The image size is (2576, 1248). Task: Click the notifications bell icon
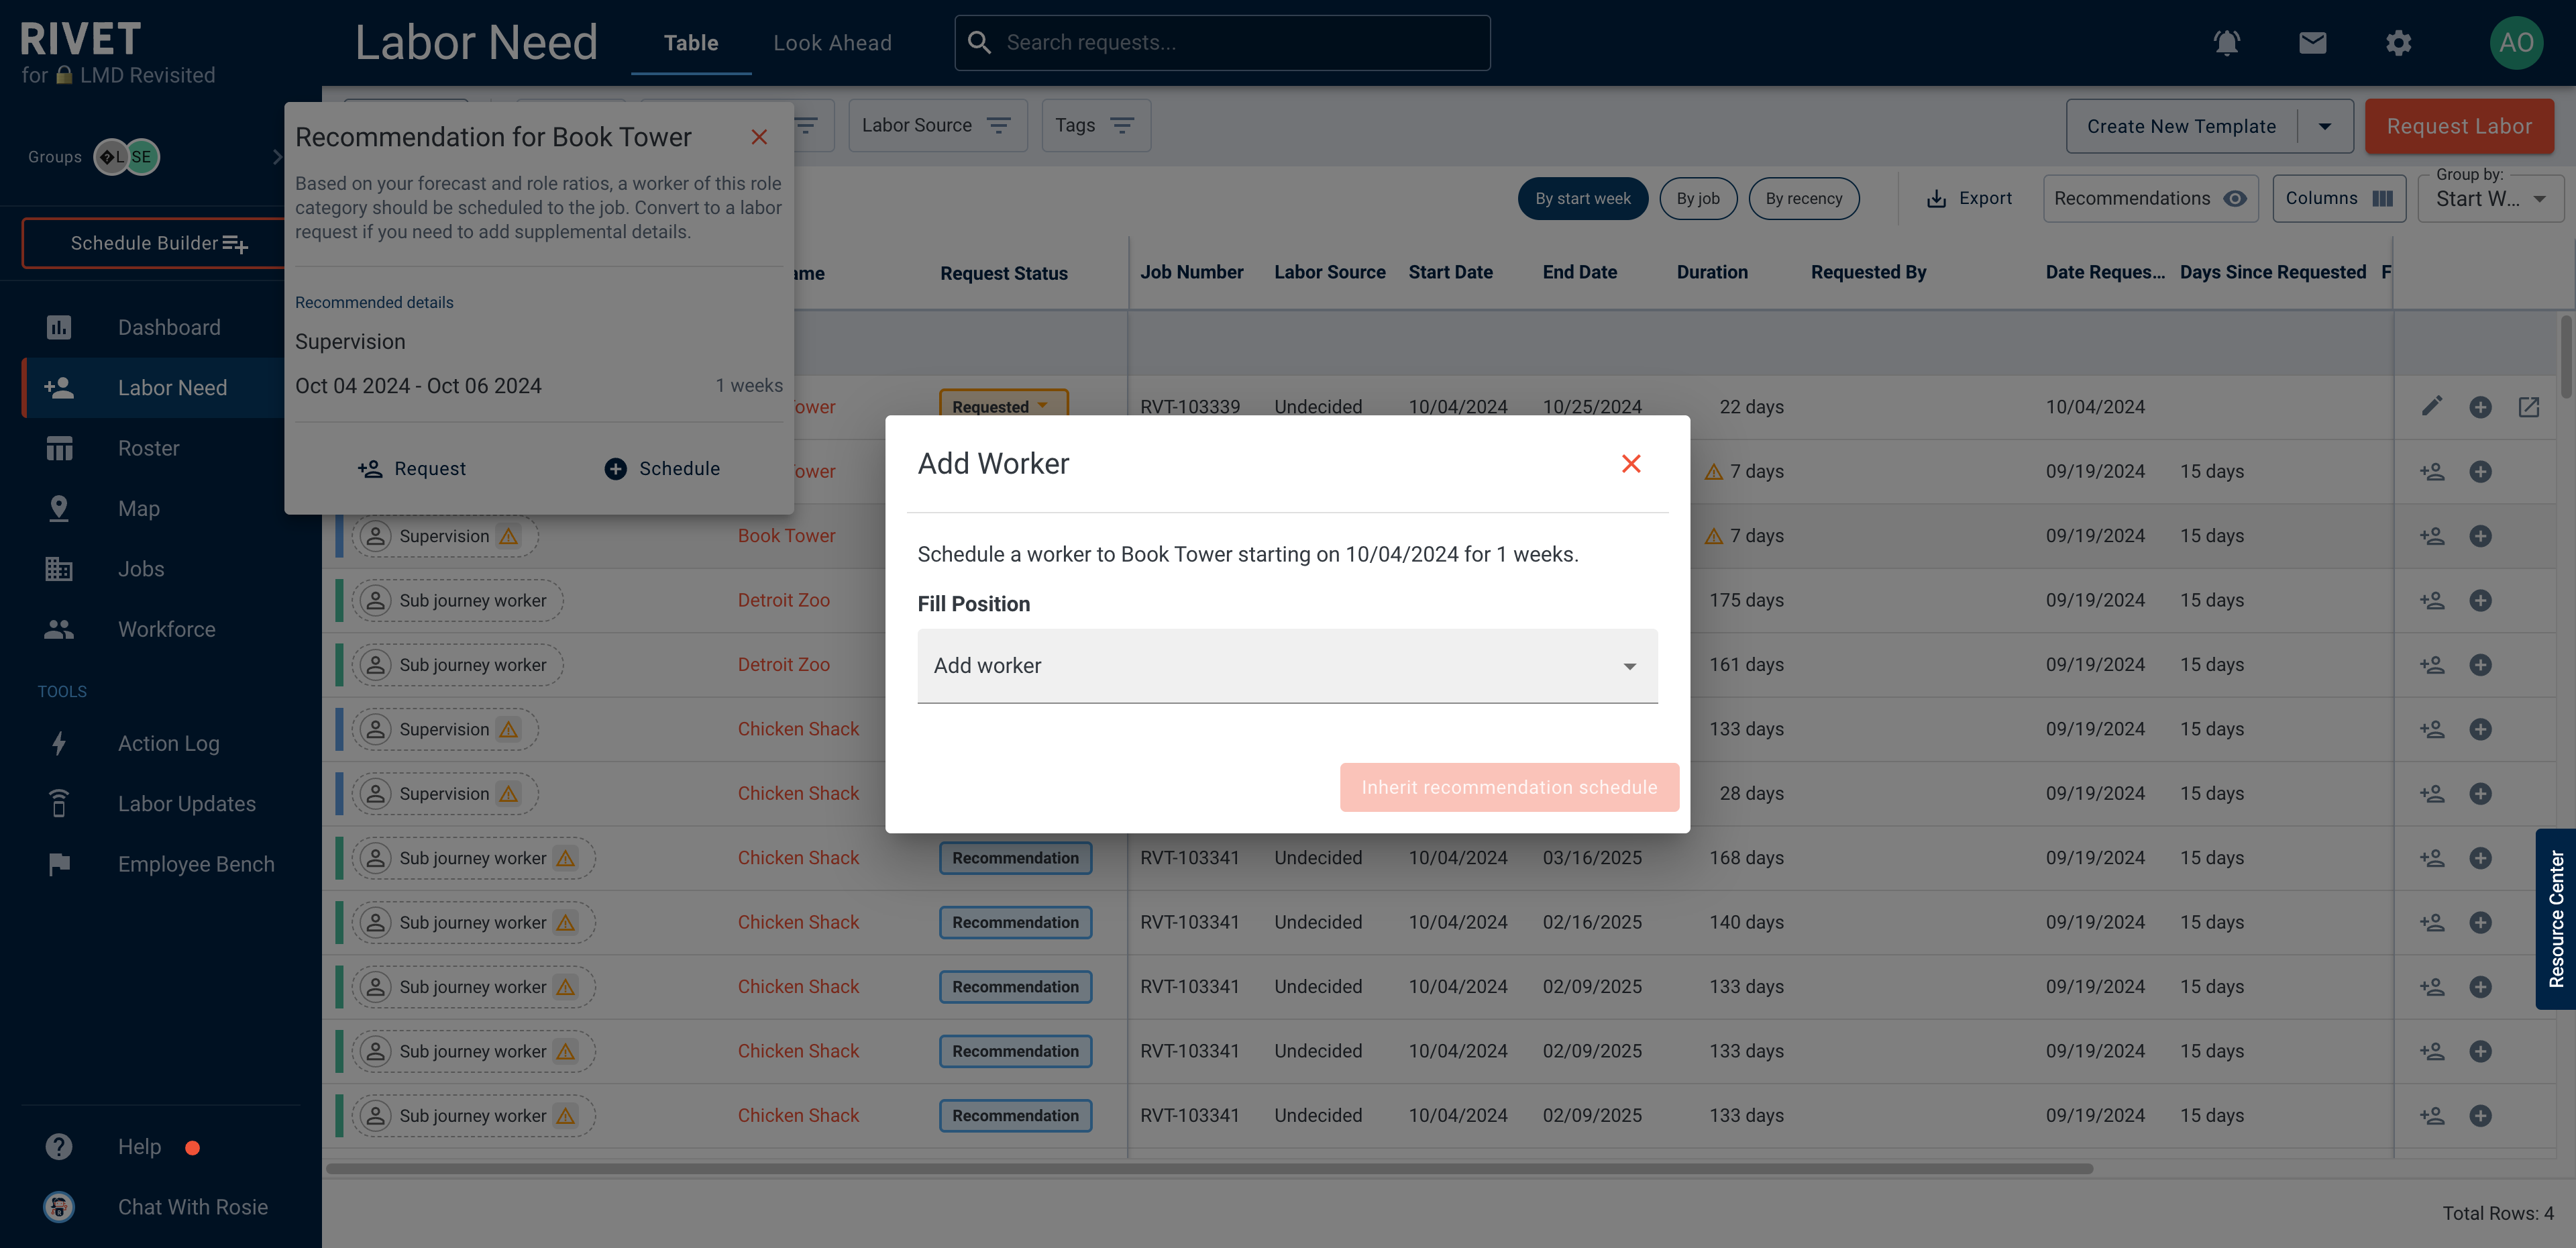pos(2228,43)
